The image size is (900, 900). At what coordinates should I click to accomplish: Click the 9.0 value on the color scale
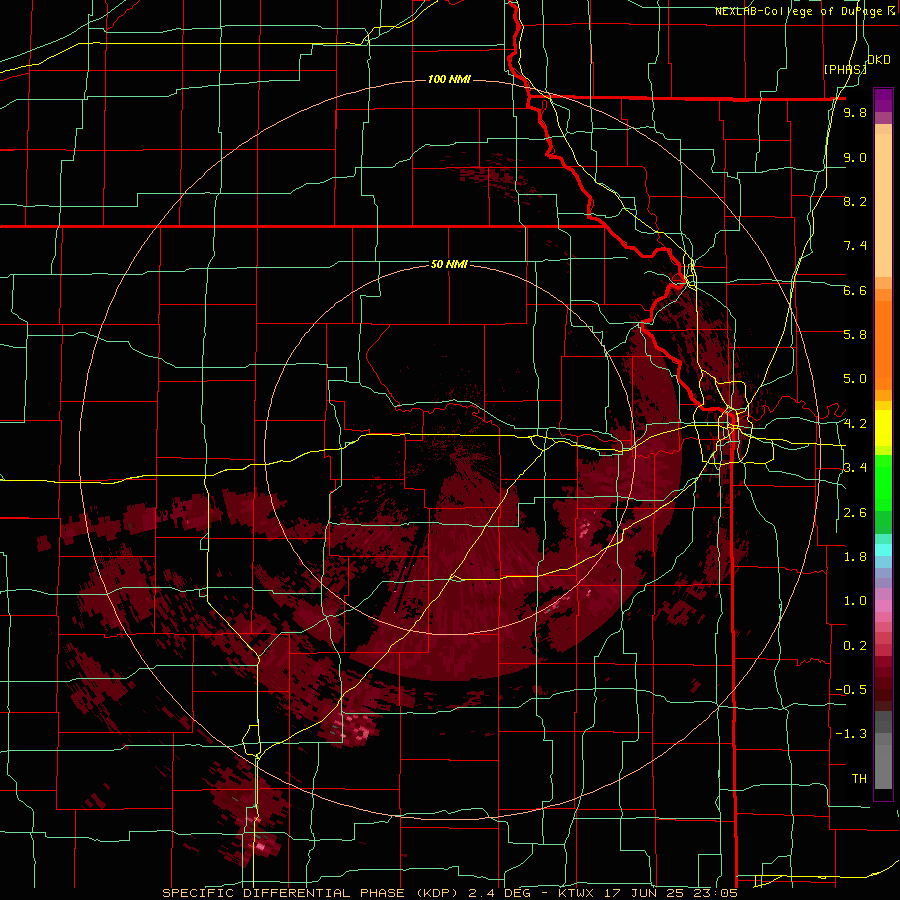(855, 157)
